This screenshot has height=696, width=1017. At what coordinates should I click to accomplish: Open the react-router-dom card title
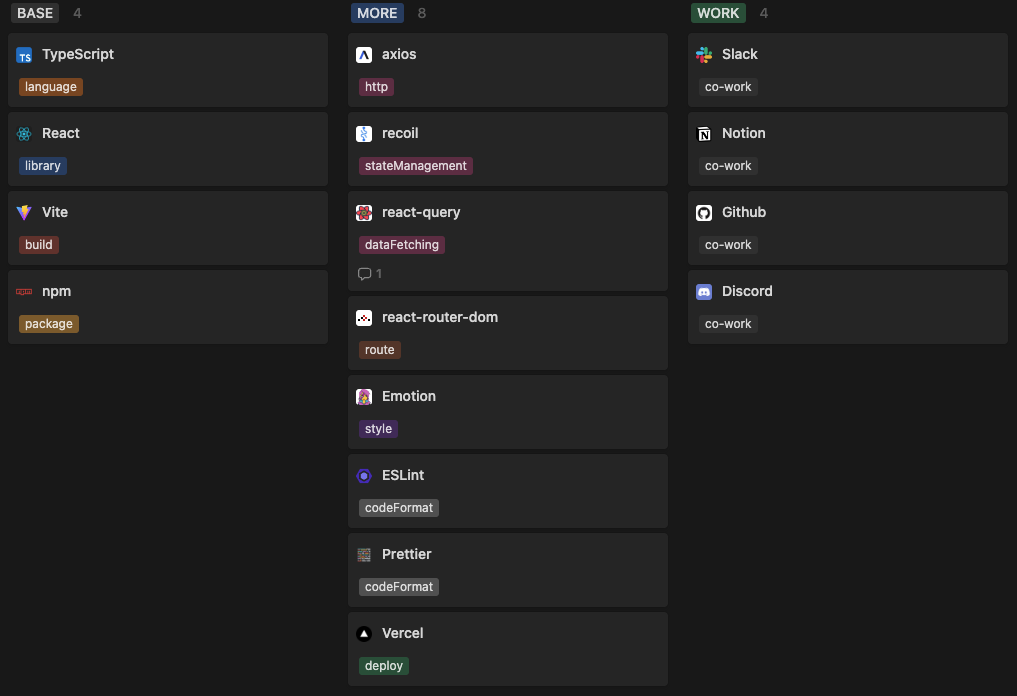pyautogui.click(x=440, y=317)
